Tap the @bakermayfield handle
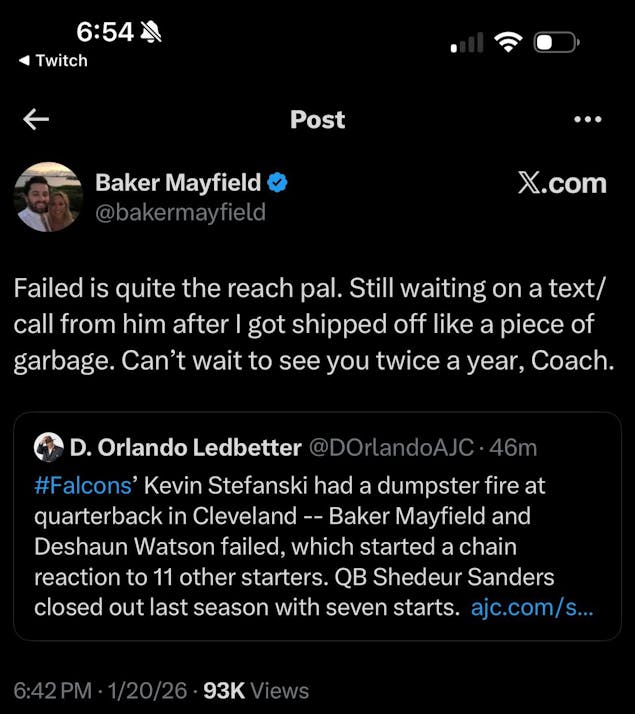Screen dimensions: 635x714 click(x=180, y=212)
